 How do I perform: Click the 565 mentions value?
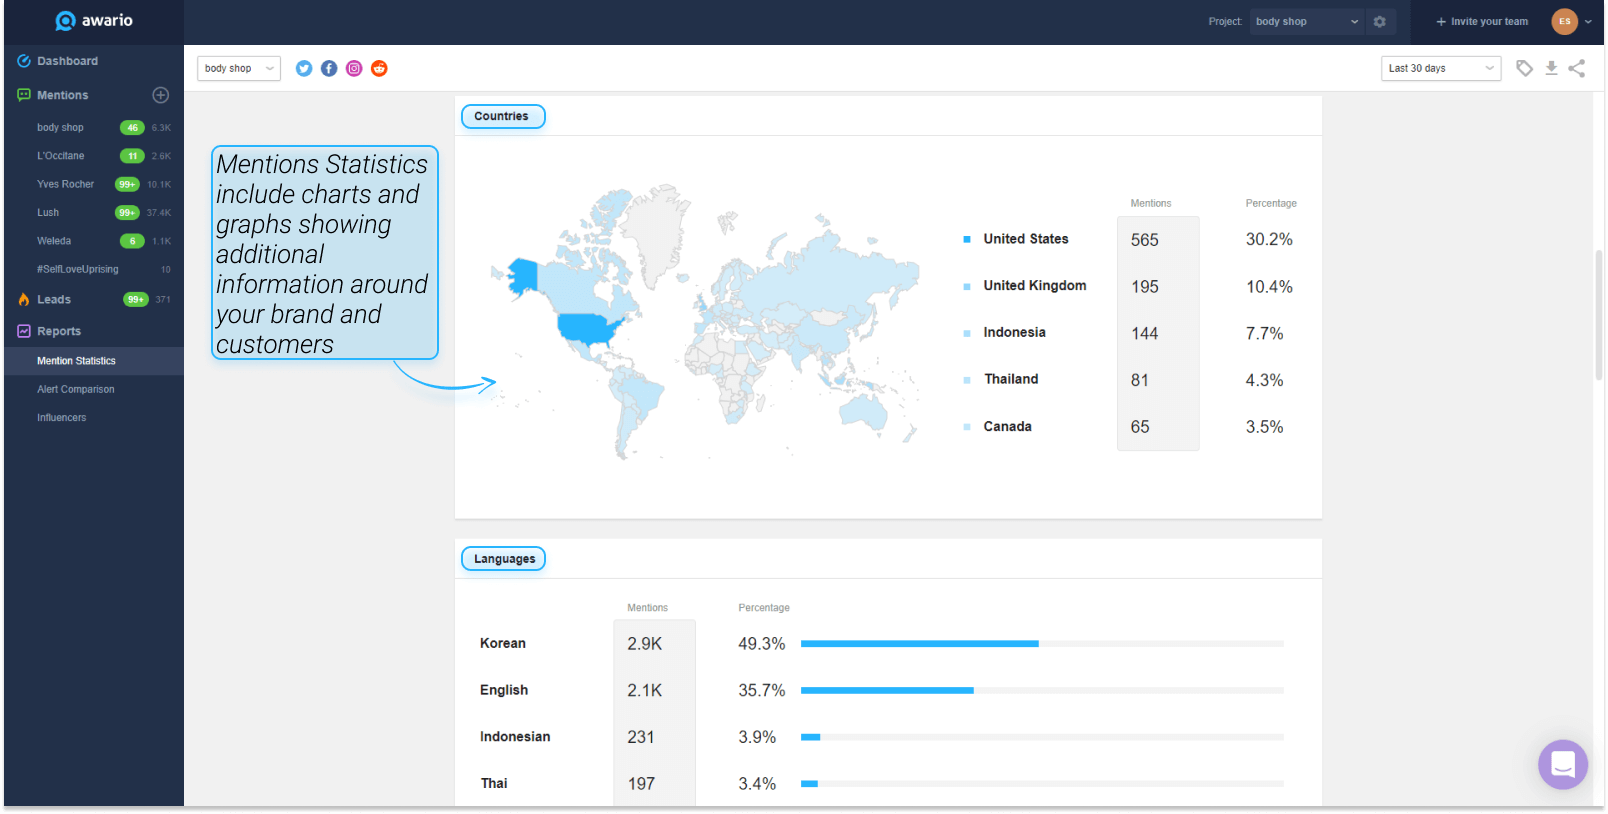pos(1145,240)
